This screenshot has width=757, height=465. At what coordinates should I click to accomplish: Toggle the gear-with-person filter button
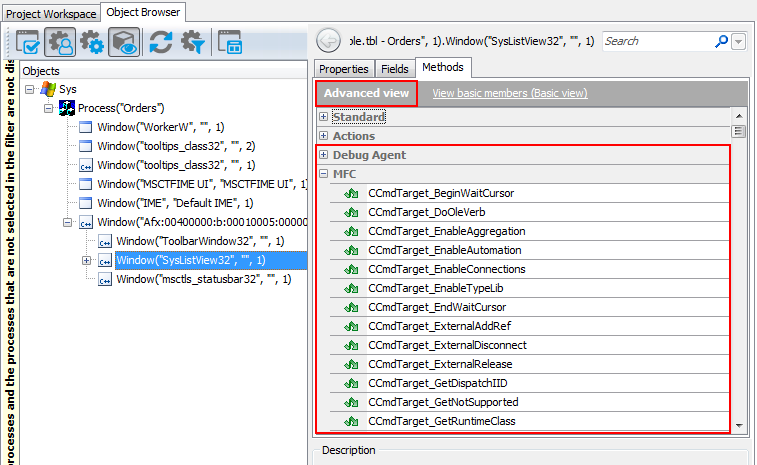click(x=61, y=43)
